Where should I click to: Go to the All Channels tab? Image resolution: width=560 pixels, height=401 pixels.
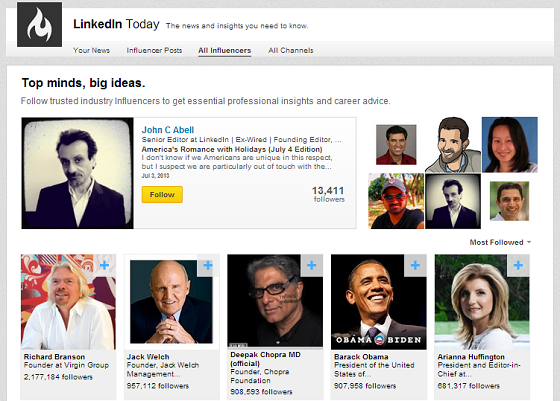pyautogui.click(x=291, y=50)
